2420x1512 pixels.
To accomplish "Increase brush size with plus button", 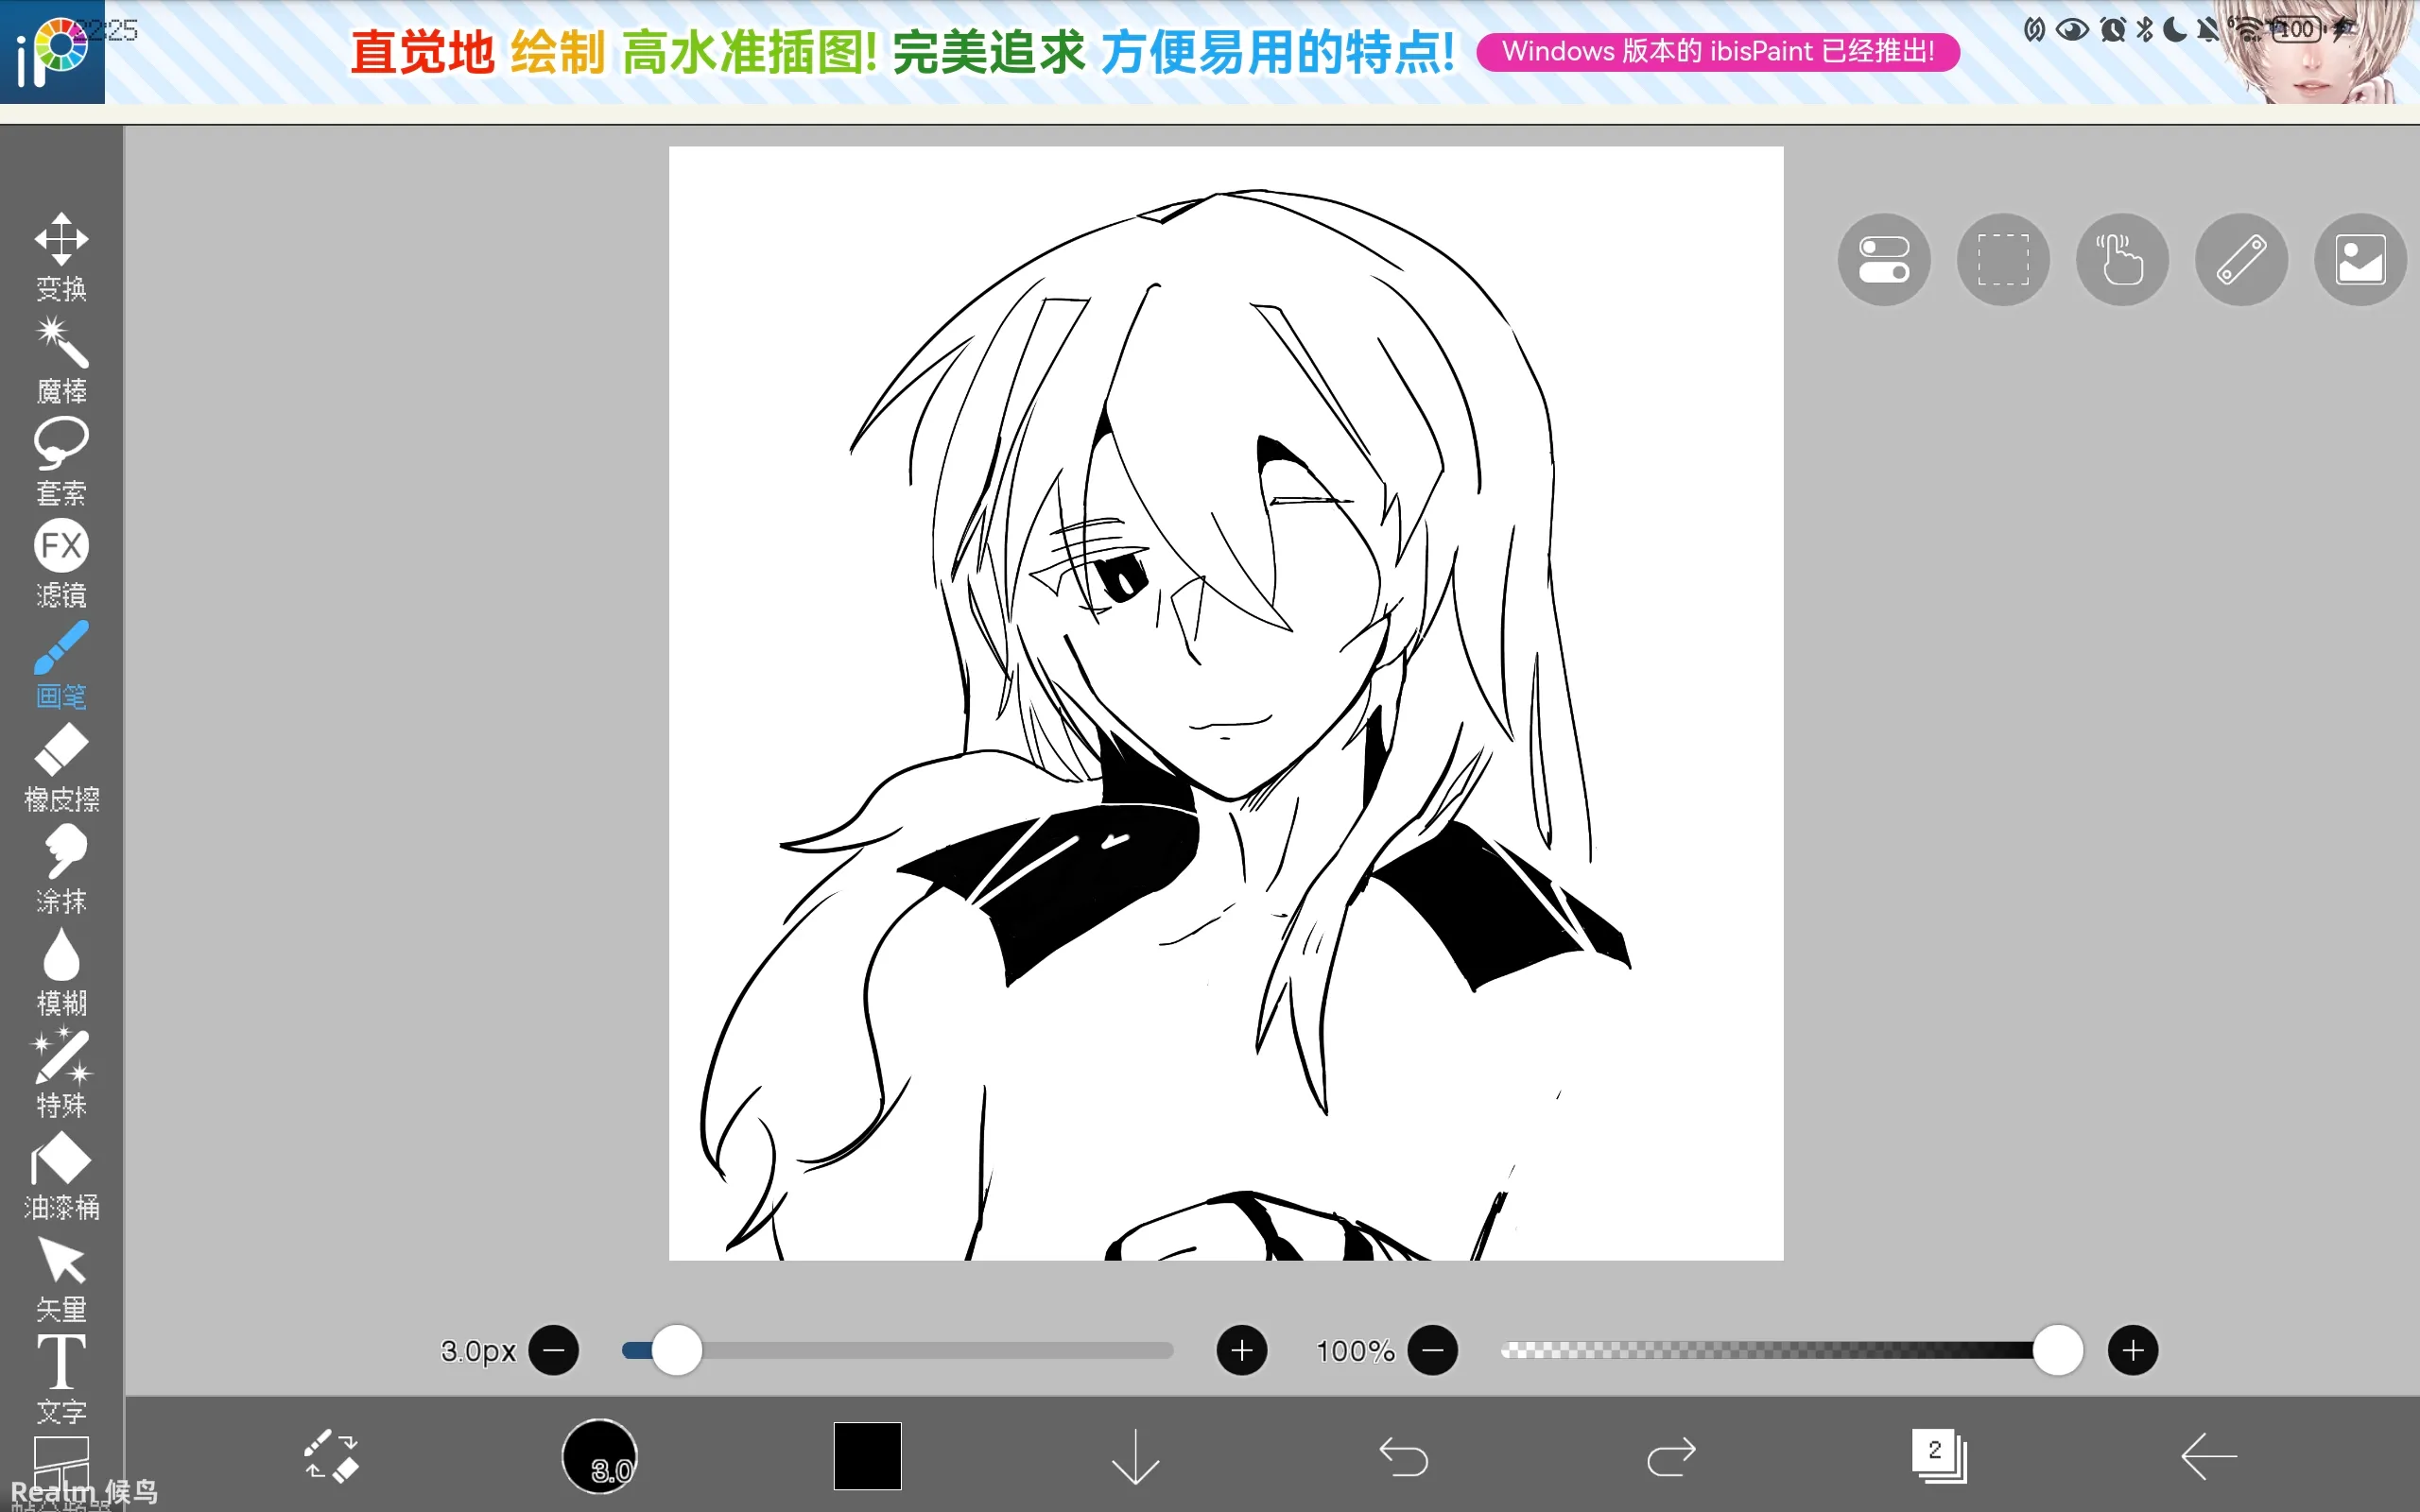I will point(1241,1351).
